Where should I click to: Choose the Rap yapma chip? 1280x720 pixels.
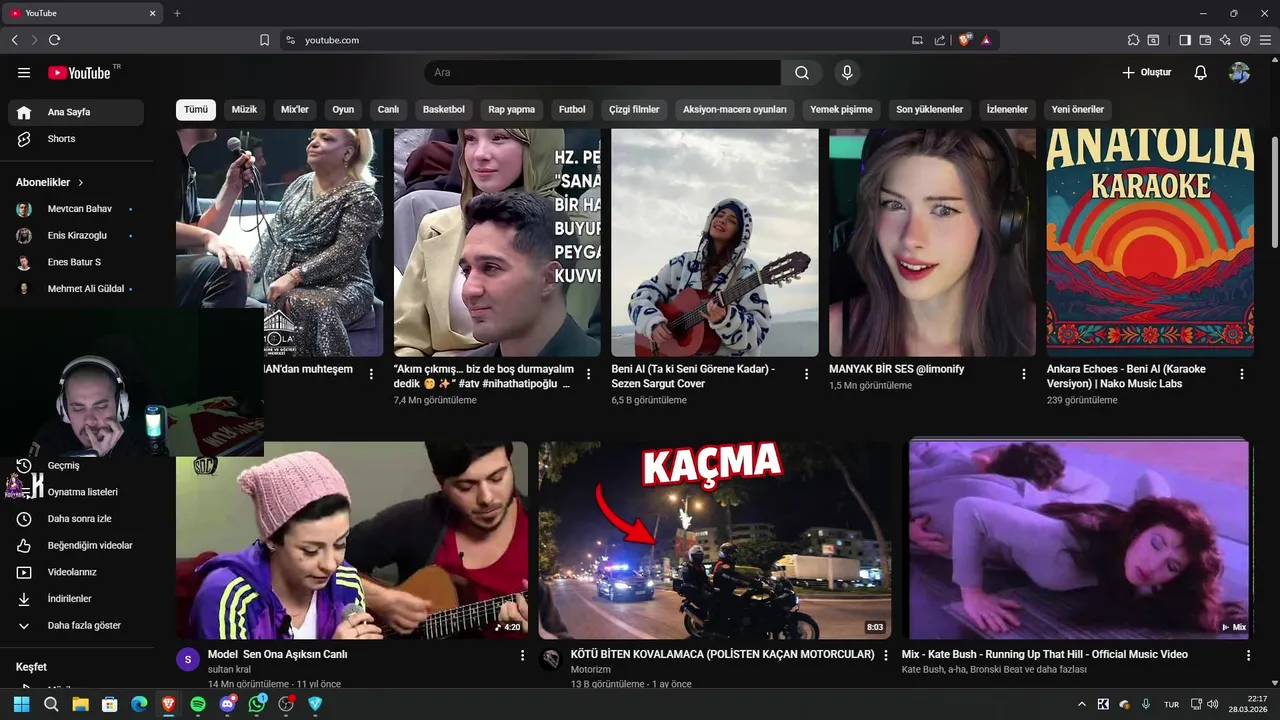click(512, 109)
